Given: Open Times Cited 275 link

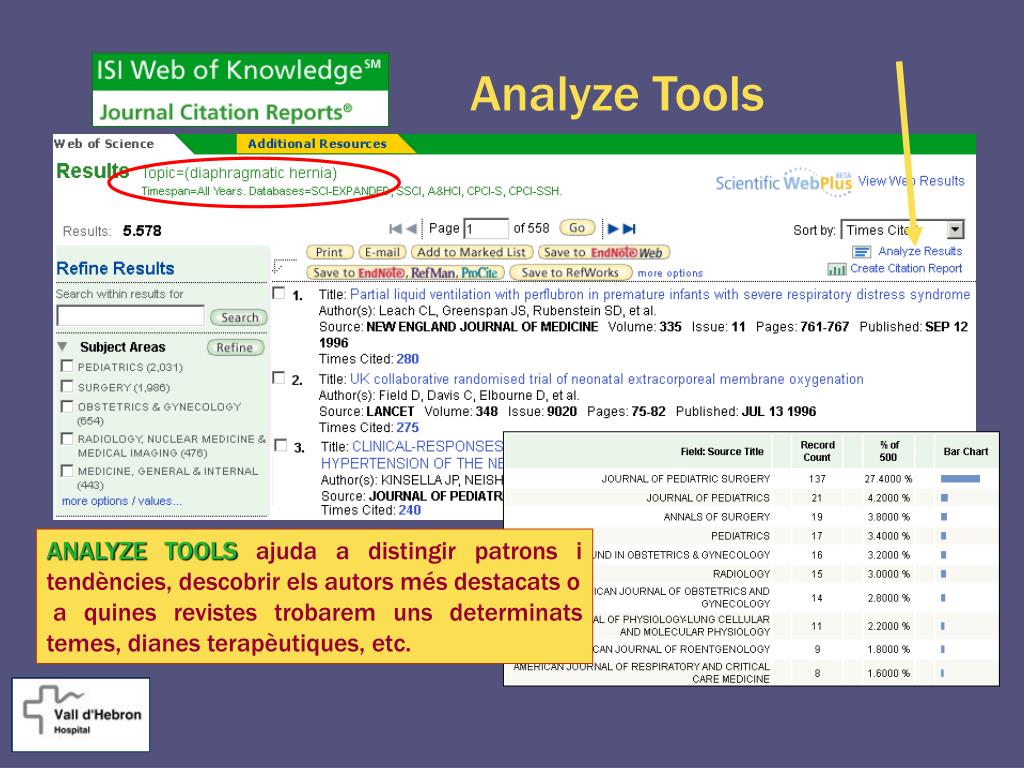Looking at the screenshot, I should (408, 427).
